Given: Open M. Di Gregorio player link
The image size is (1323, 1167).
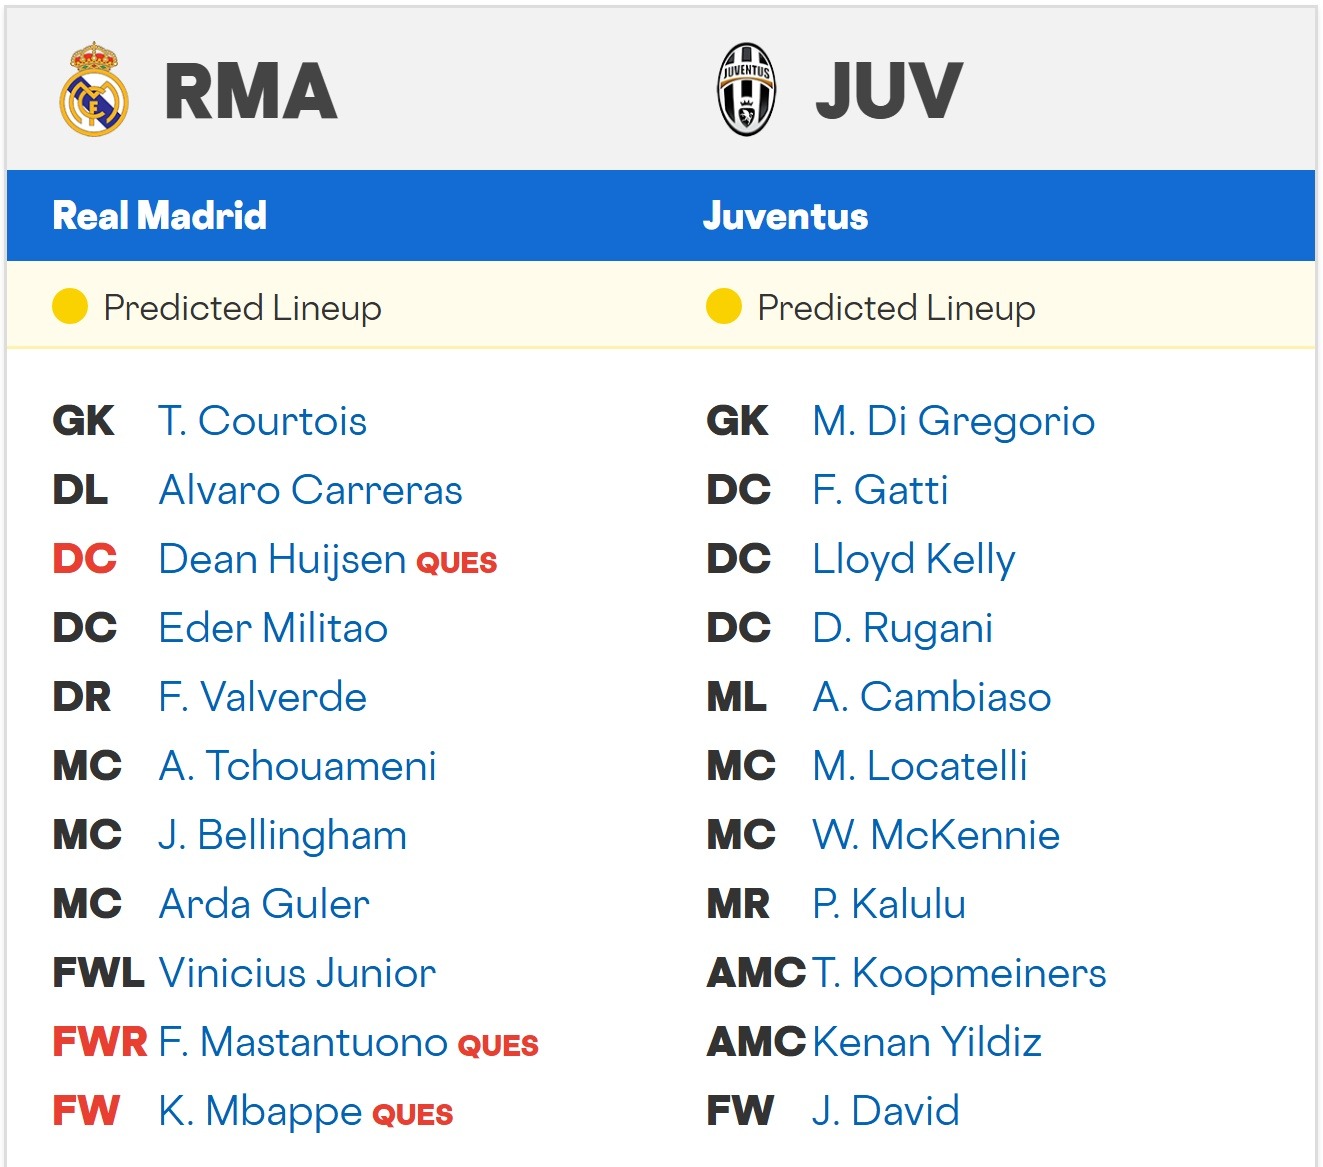Looking at the screenshot, I should pos(953,421).
